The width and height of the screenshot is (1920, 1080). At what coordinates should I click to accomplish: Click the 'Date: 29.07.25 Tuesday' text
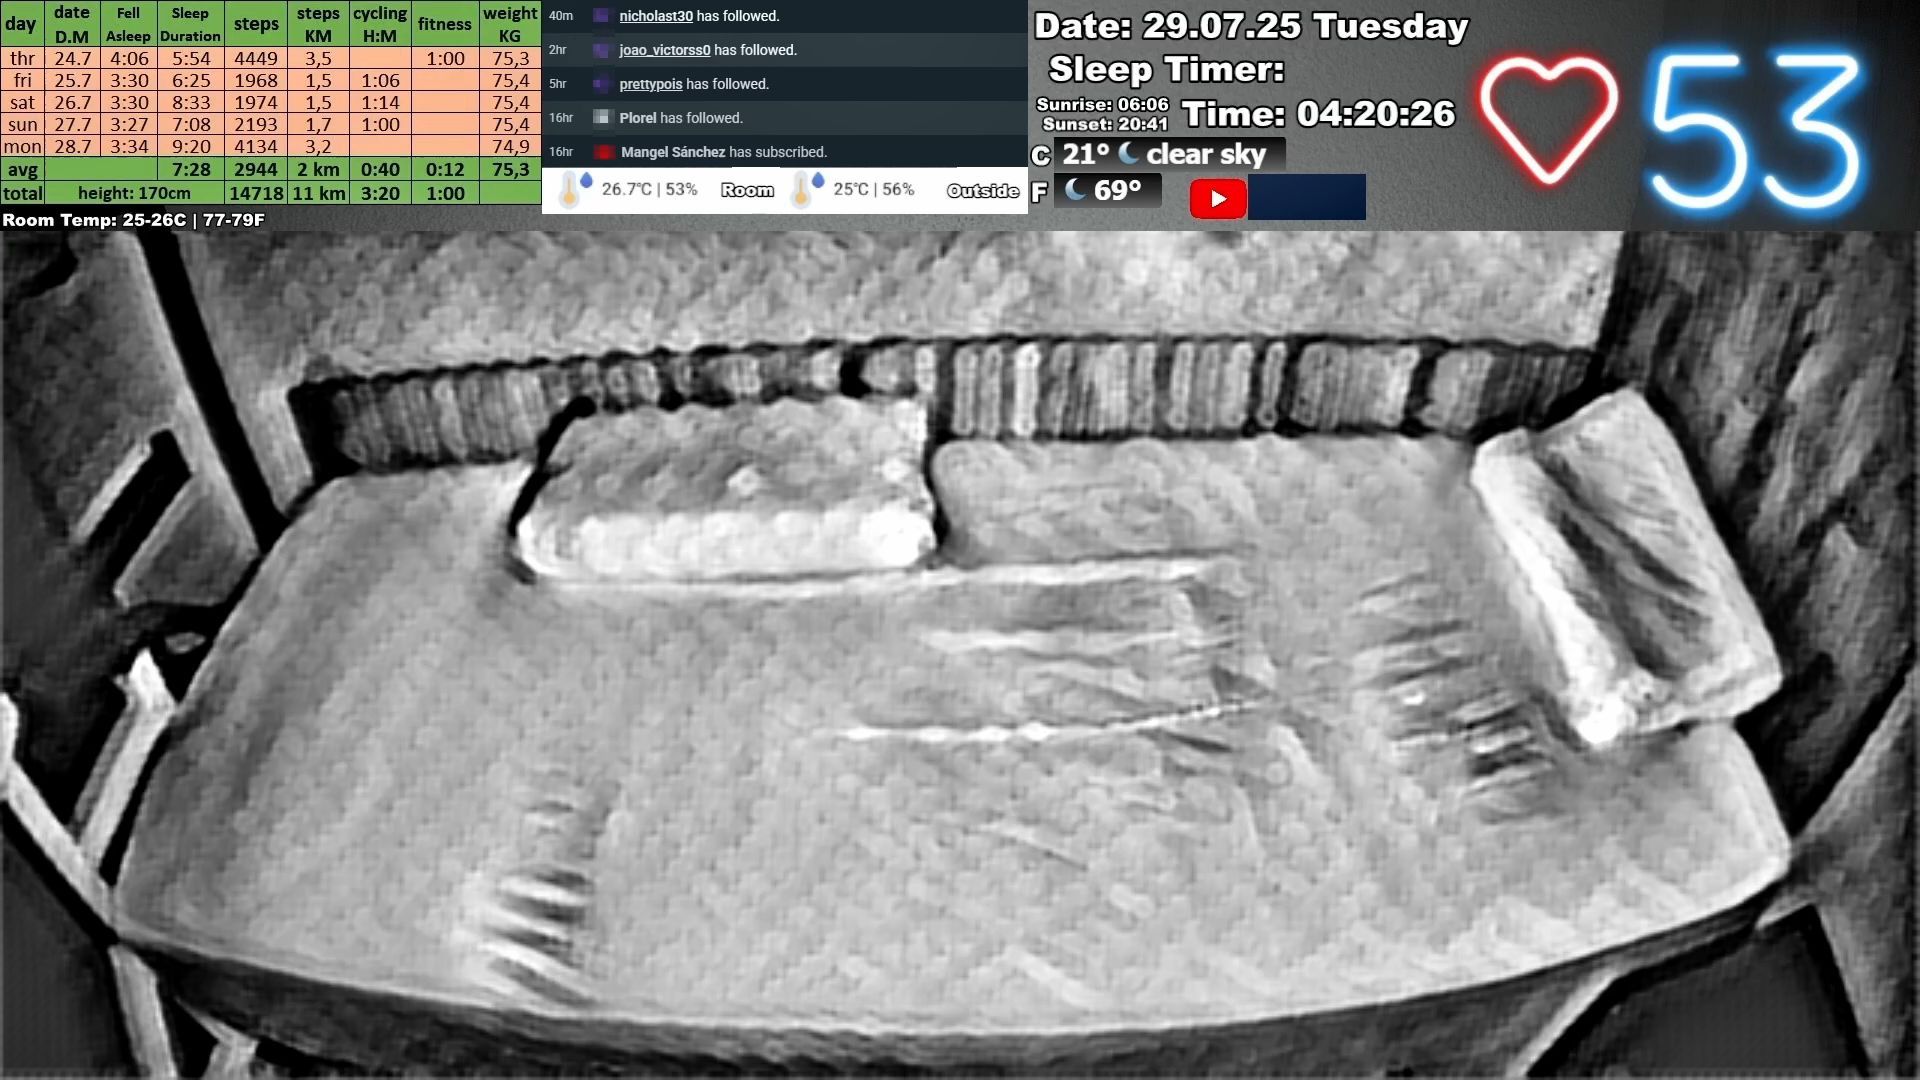click(1251, 26)
